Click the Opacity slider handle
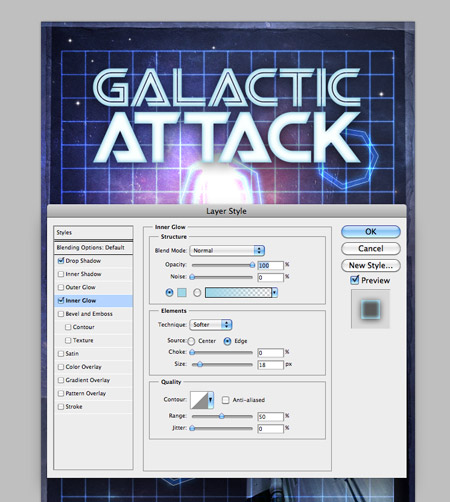The image size is (450, 502). [x=252, y=265]
